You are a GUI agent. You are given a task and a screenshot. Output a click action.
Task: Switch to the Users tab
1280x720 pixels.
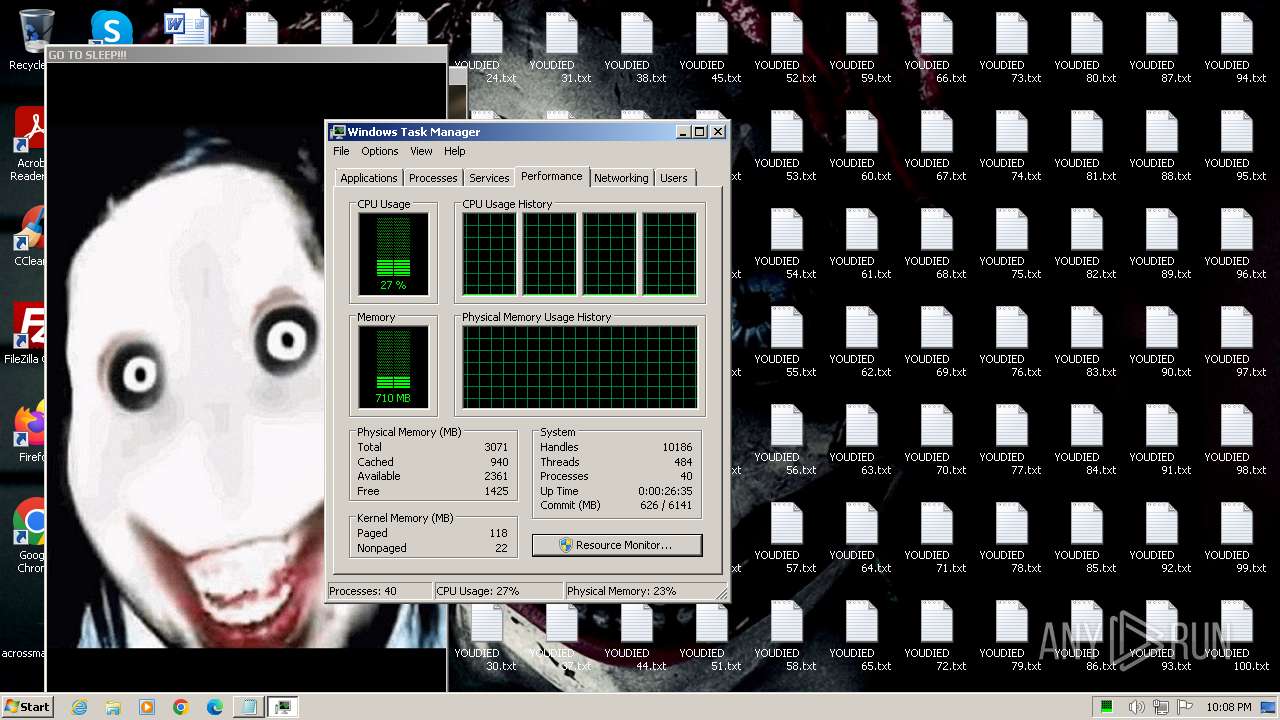[x=674, y=178]
